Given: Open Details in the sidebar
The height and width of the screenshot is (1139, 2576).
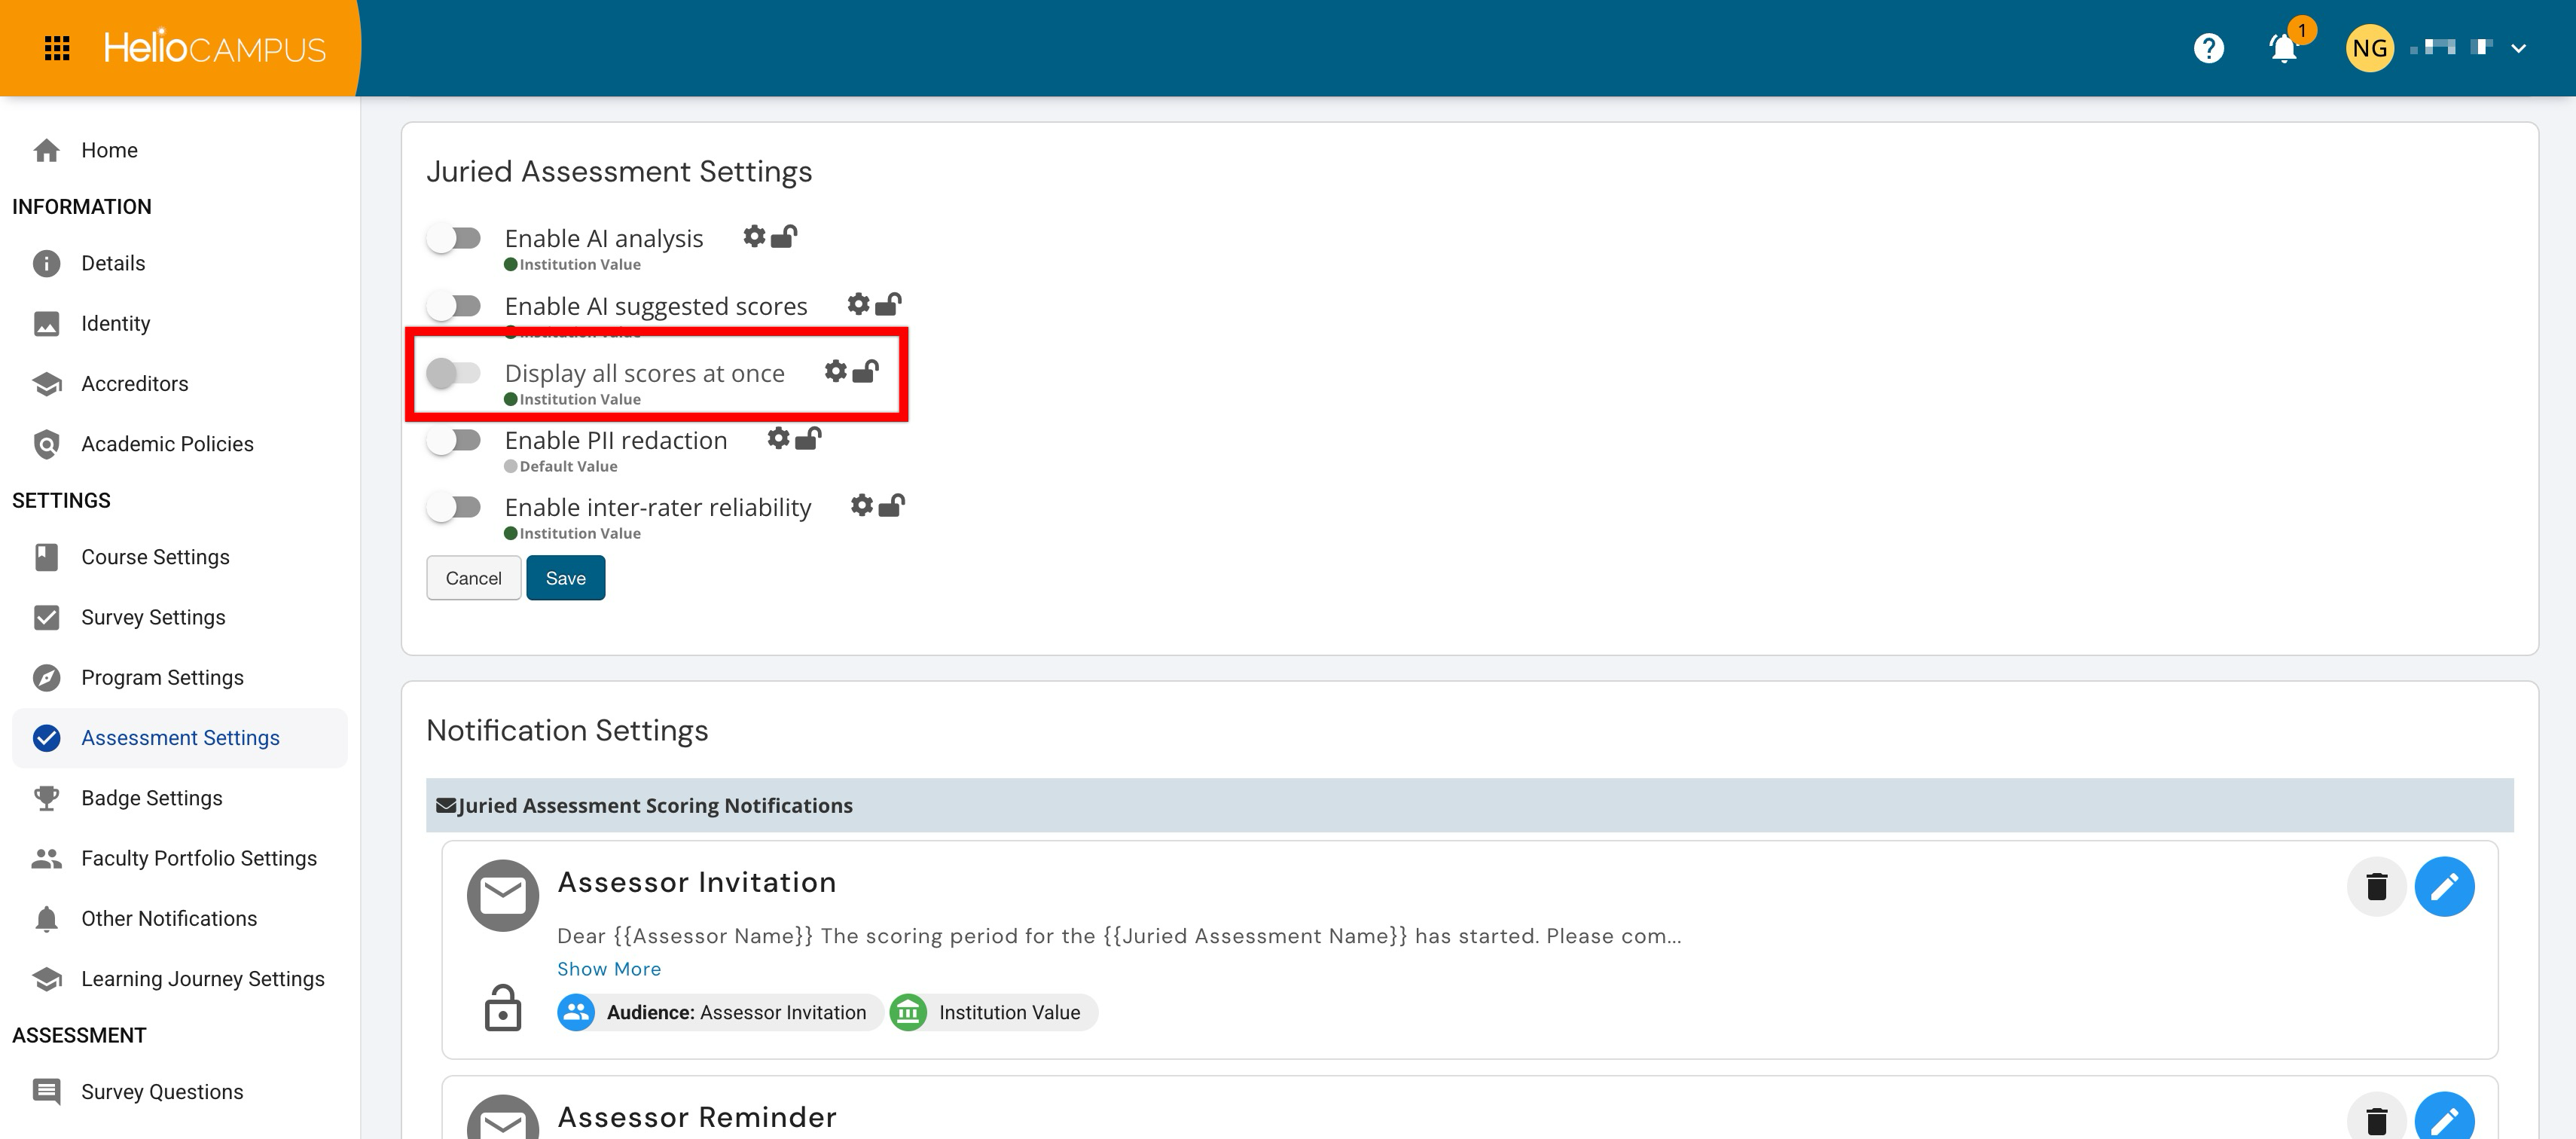Looking at the screenshot, I should pyautogui.click(x=180, y=263).
